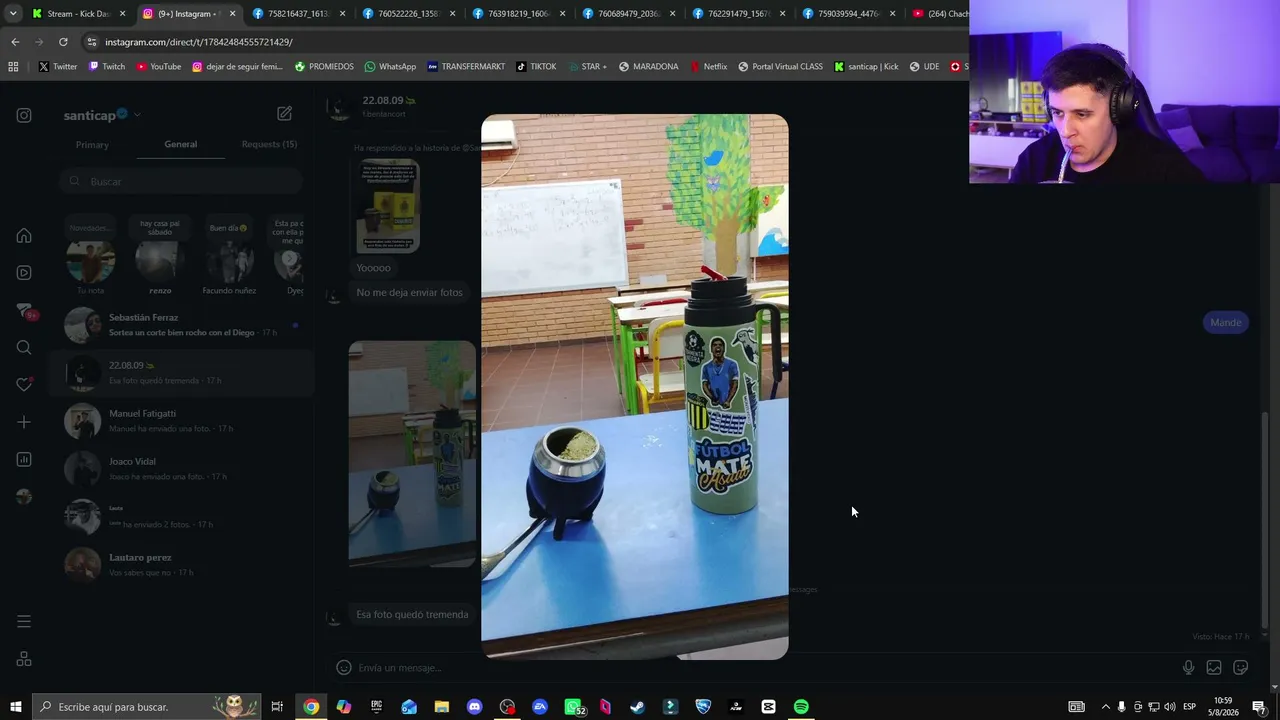1280x720 pixels.
Task: Click the Instagram logo icon
Action: 24,115
